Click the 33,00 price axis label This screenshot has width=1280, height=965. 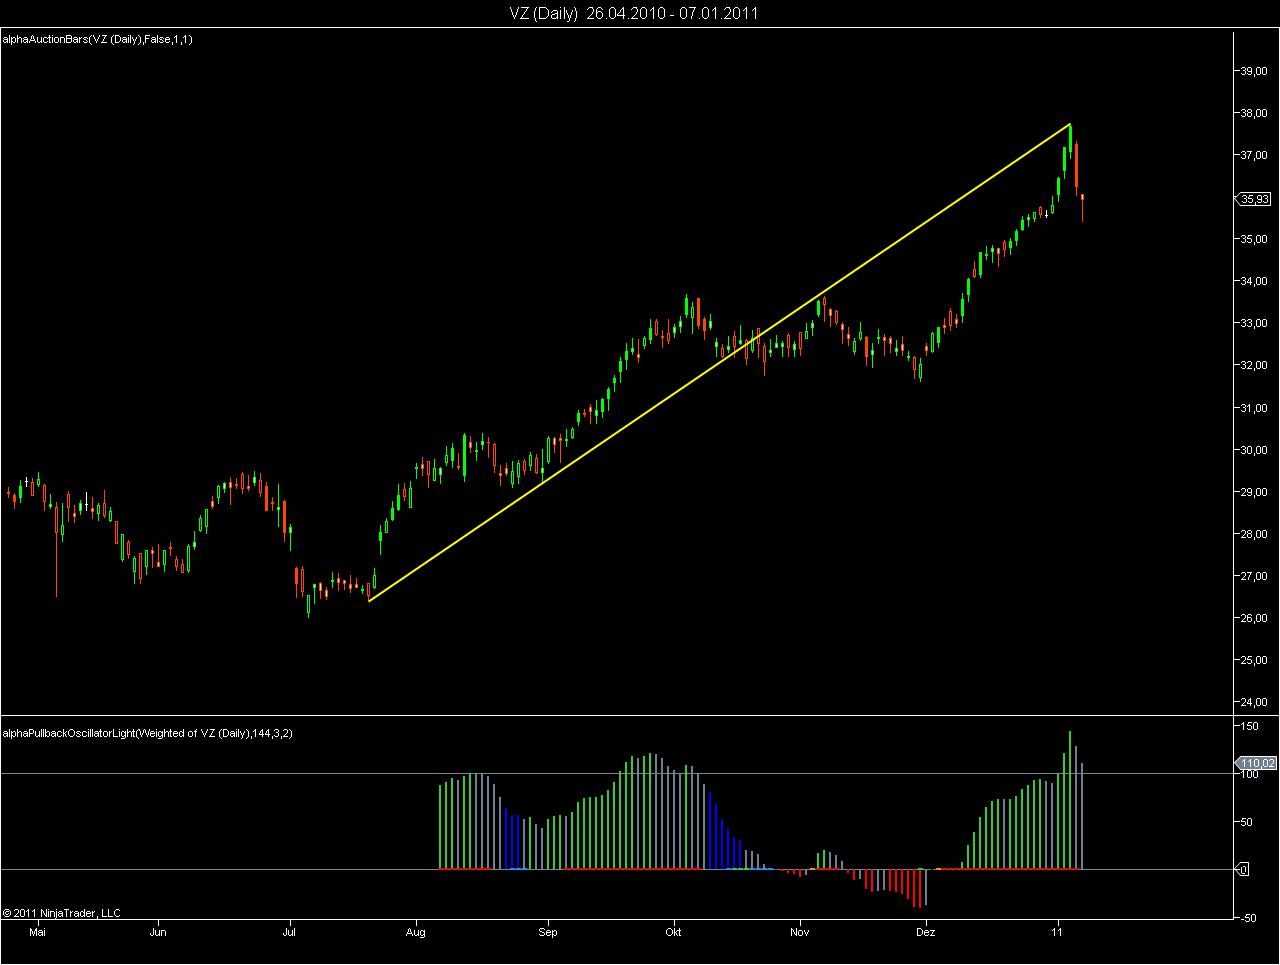[x=1254, y=323]
